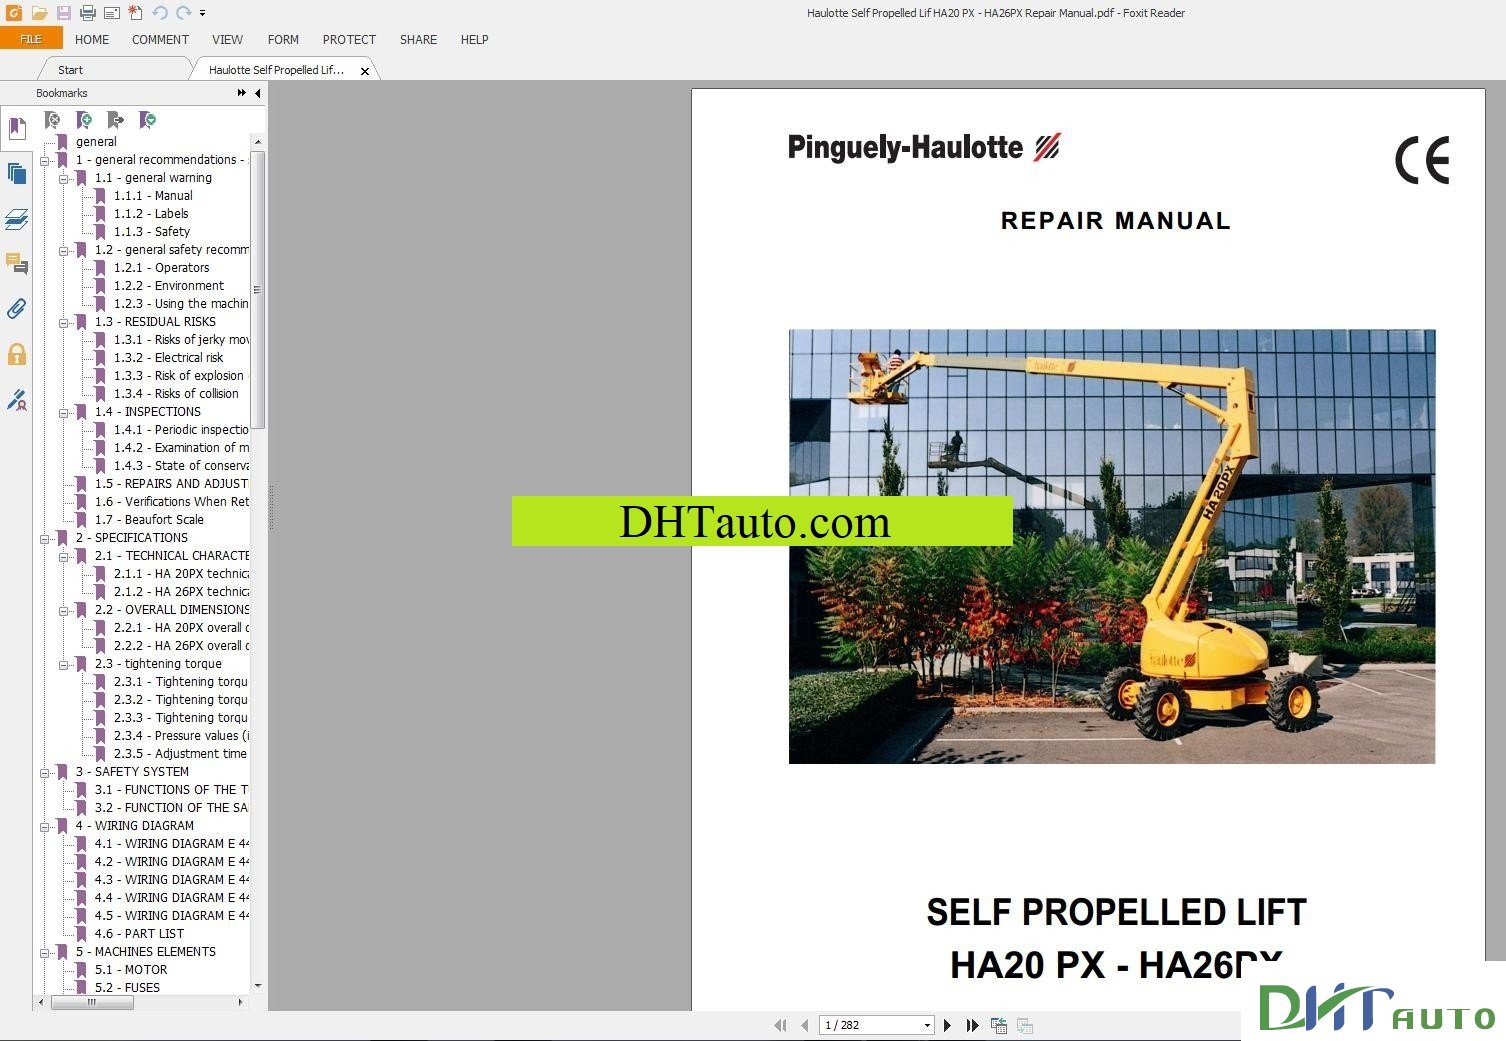
Task: Click the next view icon in navigation bar
Action: pos(1025,1025)
